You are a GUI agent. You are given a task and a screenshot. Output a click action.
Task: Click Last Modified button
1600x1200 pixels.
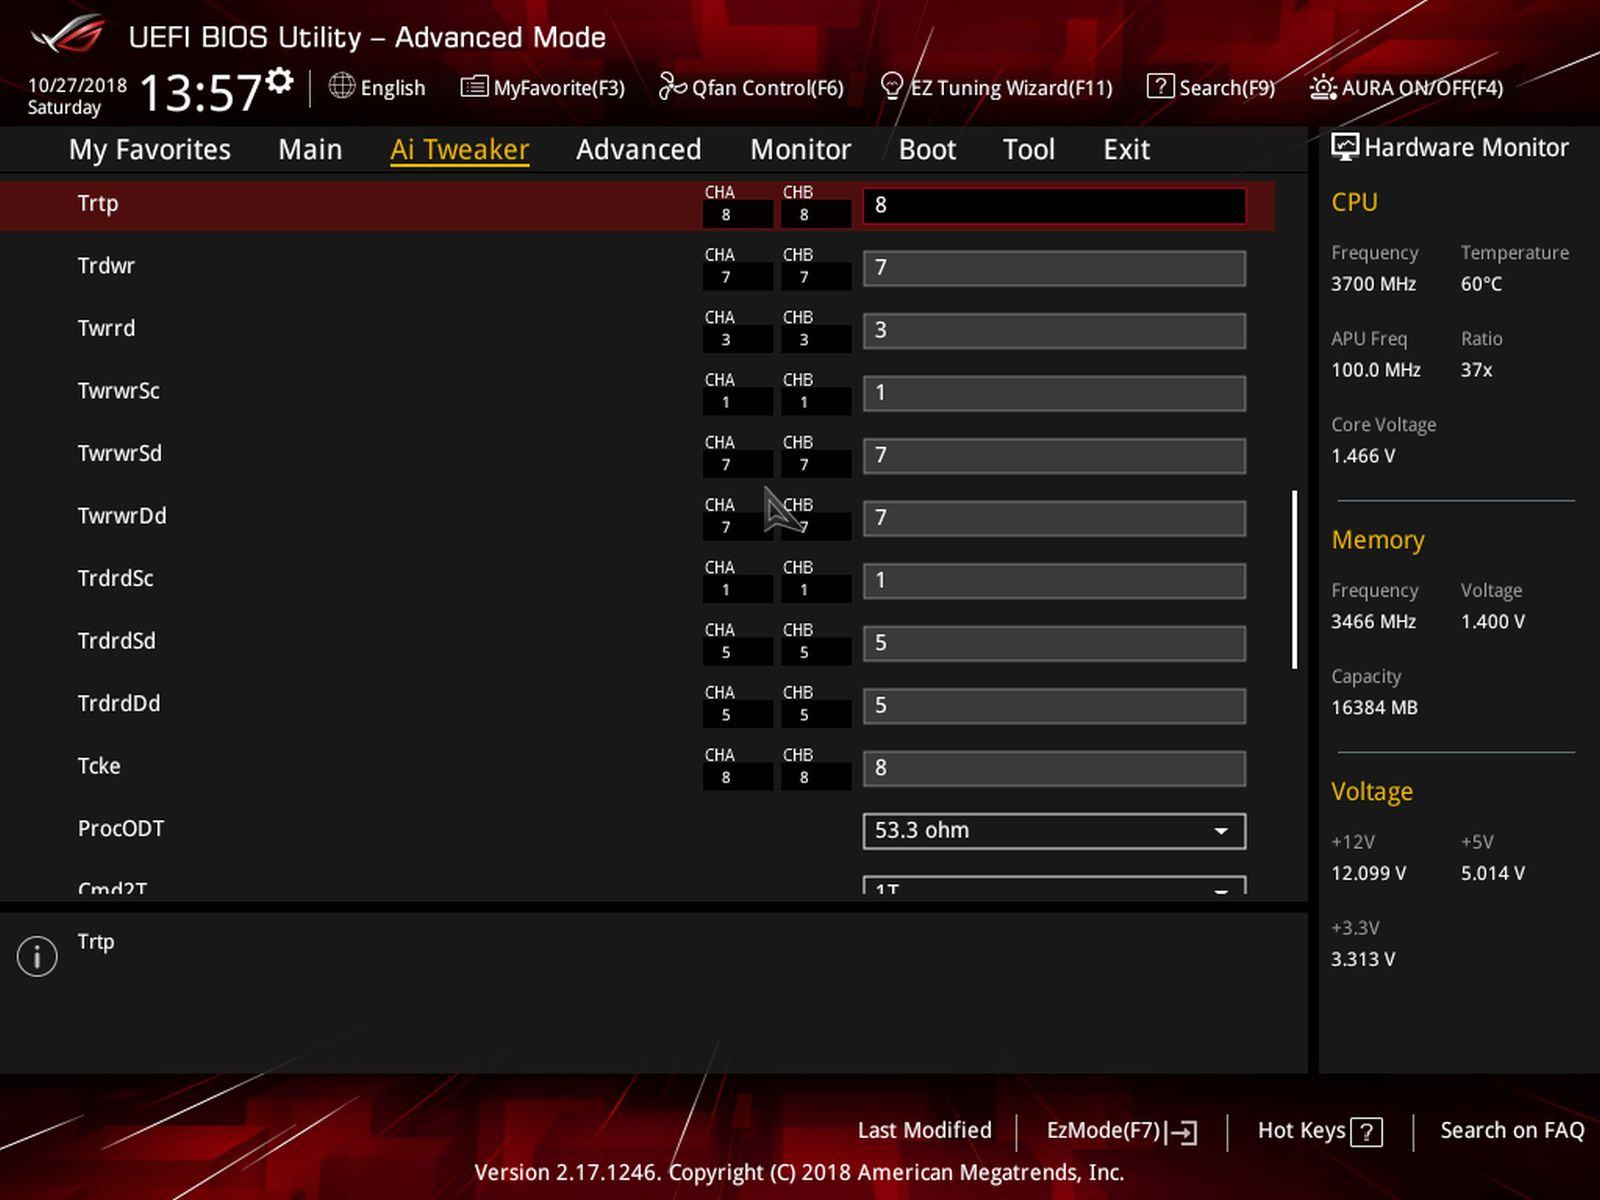point(924,1130)
